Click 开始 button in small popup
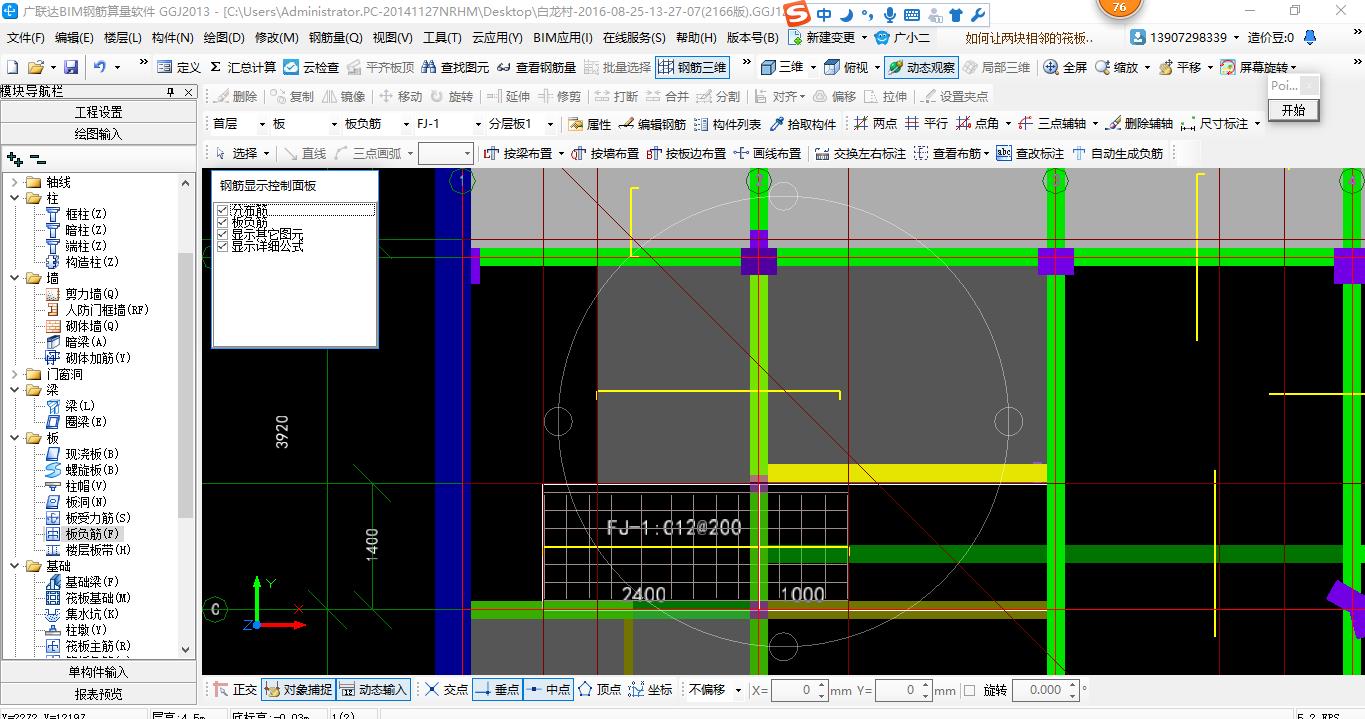 [x=1293, y=110]
